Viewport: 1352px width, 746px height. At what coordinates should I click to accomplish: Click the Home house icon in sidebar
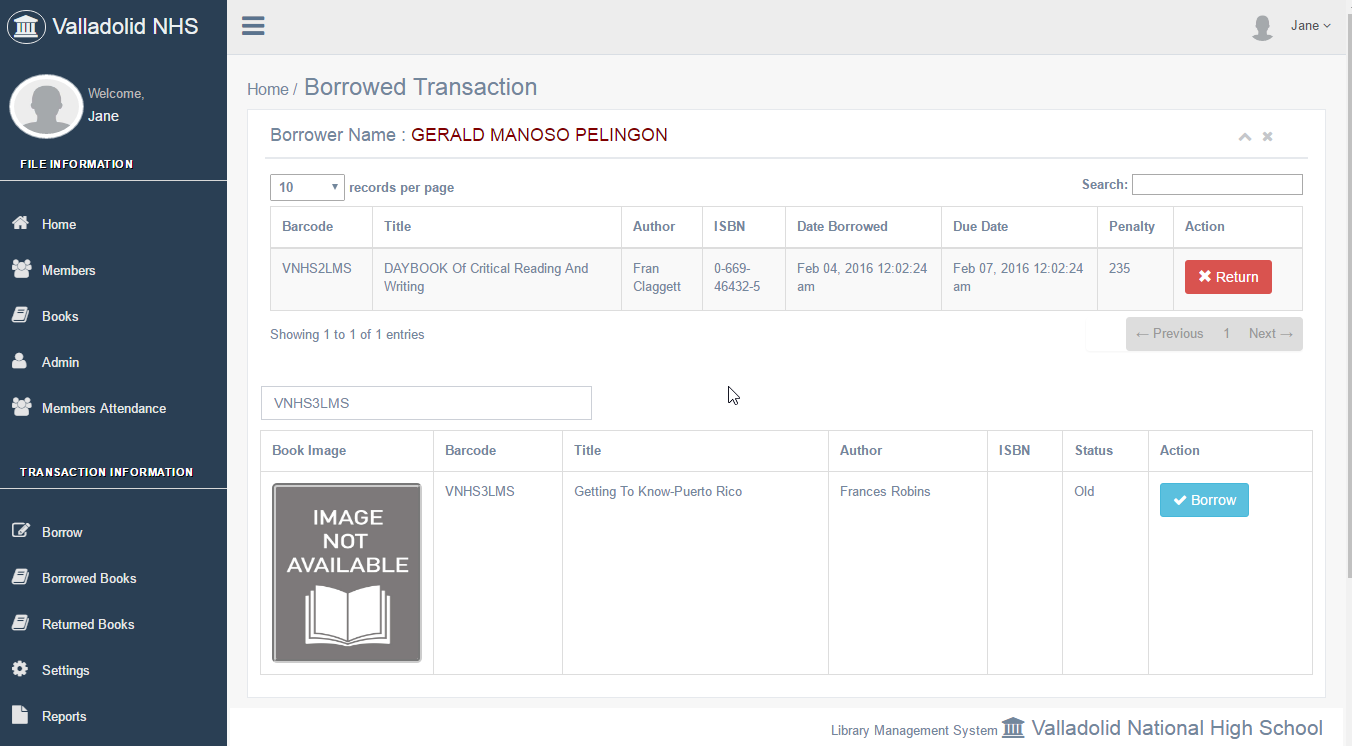click(x=20, y=224)
